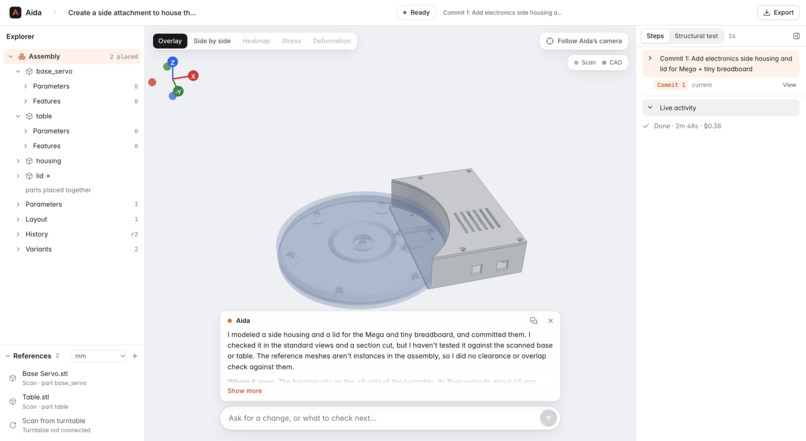Collapse the Live activity section
Screen dimensions: 806x441
point(650,108)
